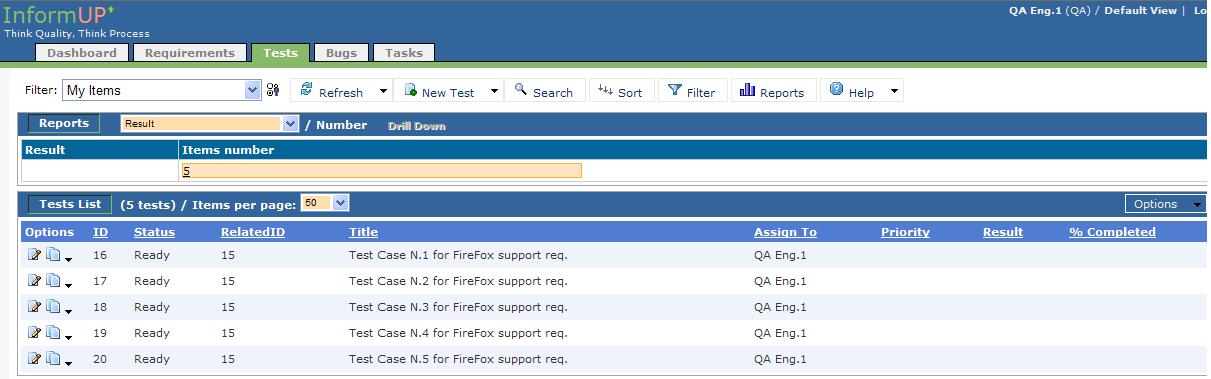This screenshot has height=379, width=1211.
Task: Click the edit icon for test ID 17
Action: pyautogui.click(x=35, y=281)
